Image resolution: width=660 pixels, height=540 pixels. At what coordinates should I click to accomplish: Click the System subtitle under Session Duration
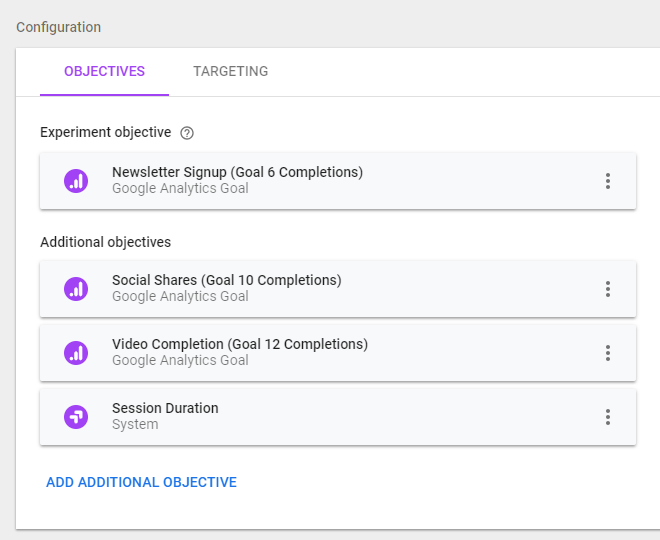(135, 424)
